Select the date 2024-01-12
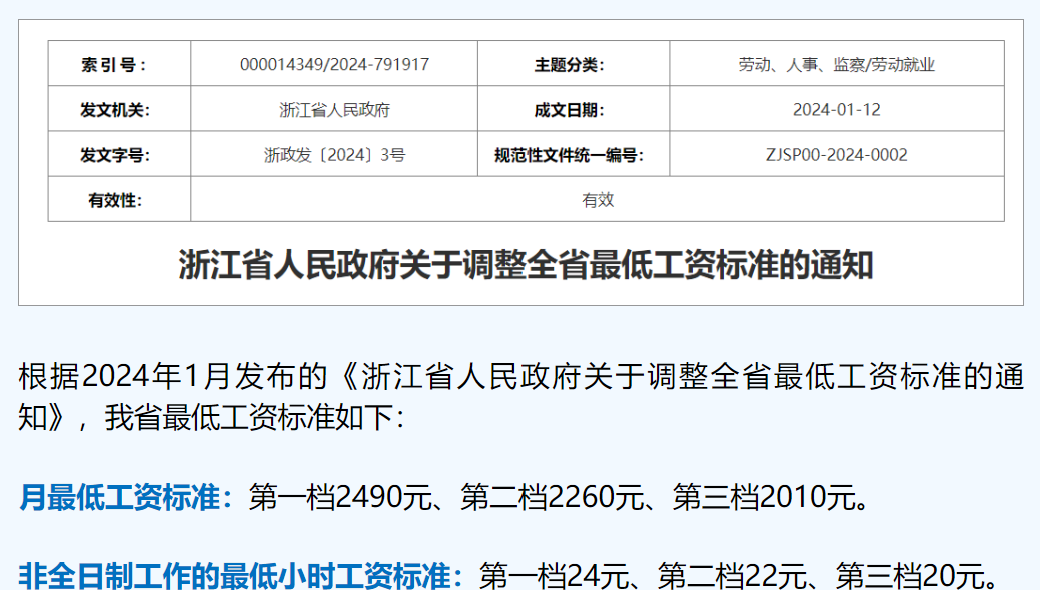1040x590 pixels. 836,110
